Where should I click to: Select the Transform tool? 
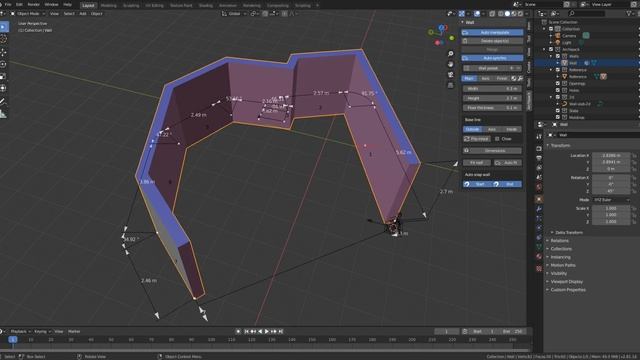click(x=3, y=88)
